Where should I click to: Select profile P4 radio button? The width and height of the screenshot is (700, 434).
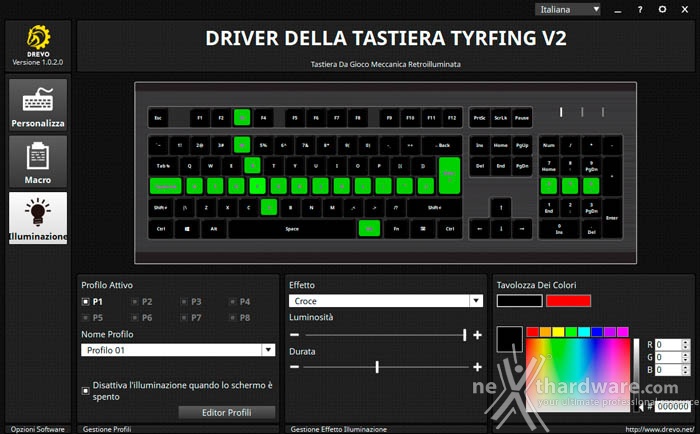click(x=232, y=302)
